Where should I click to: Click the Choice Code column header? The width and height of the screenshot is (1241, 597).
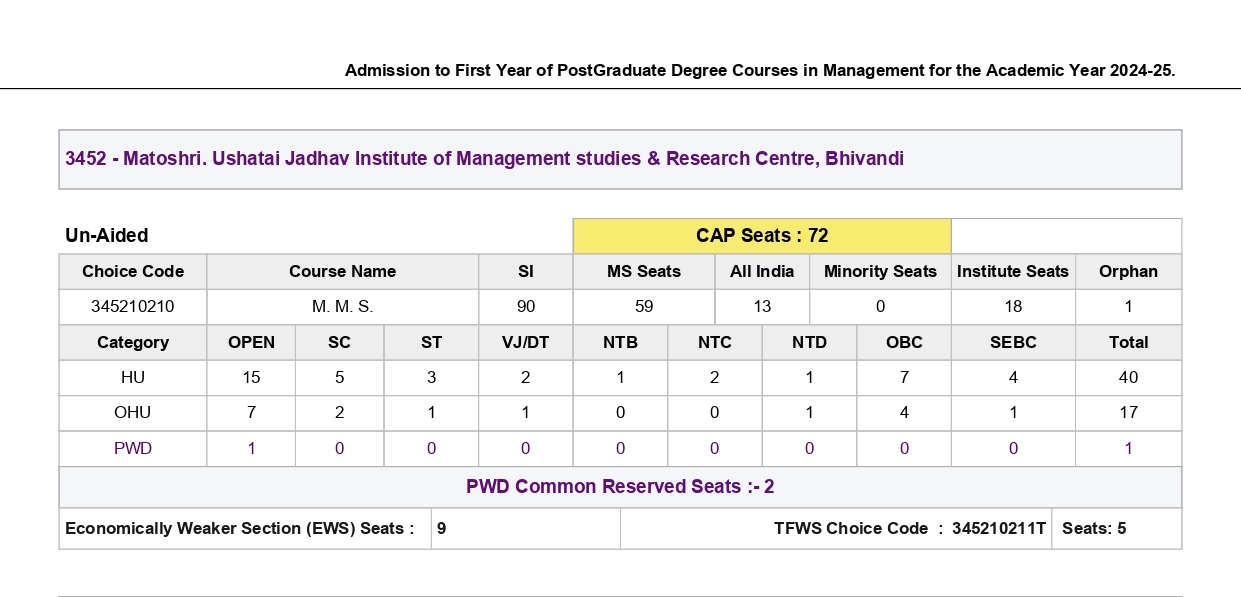tap(133, 271)
